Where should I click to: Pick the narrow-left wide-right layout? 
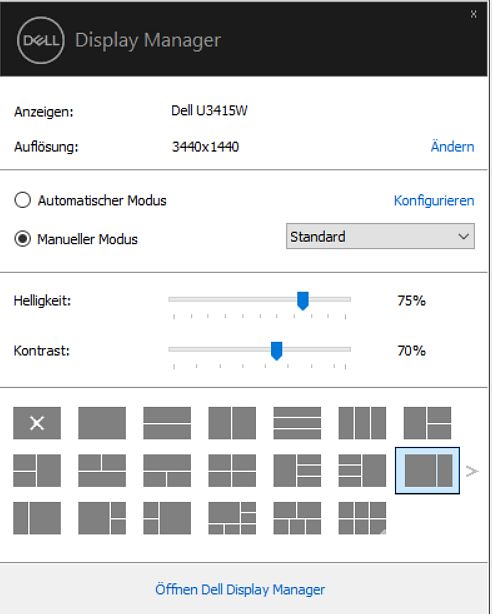37,518
